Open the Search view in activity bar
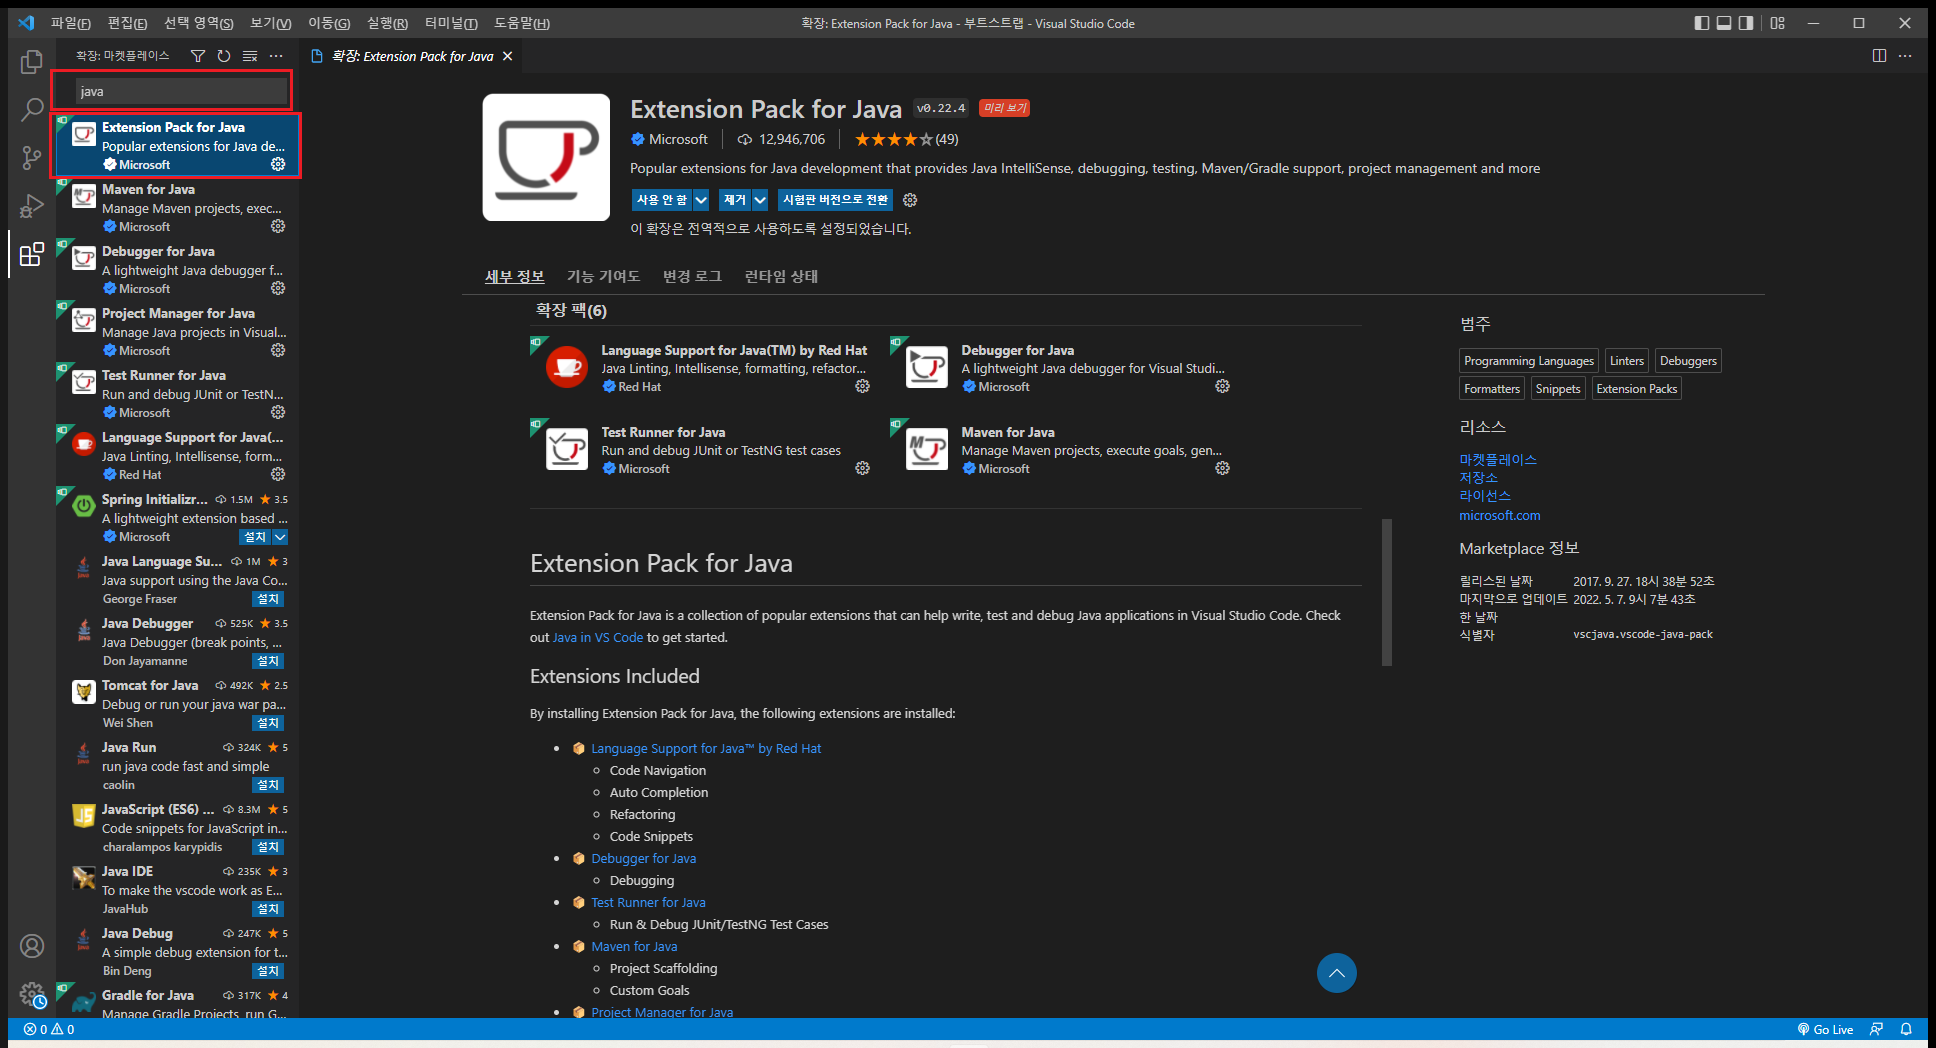Image resolution: width=1936 pixels, height=1048 pixels. point(32,110)
